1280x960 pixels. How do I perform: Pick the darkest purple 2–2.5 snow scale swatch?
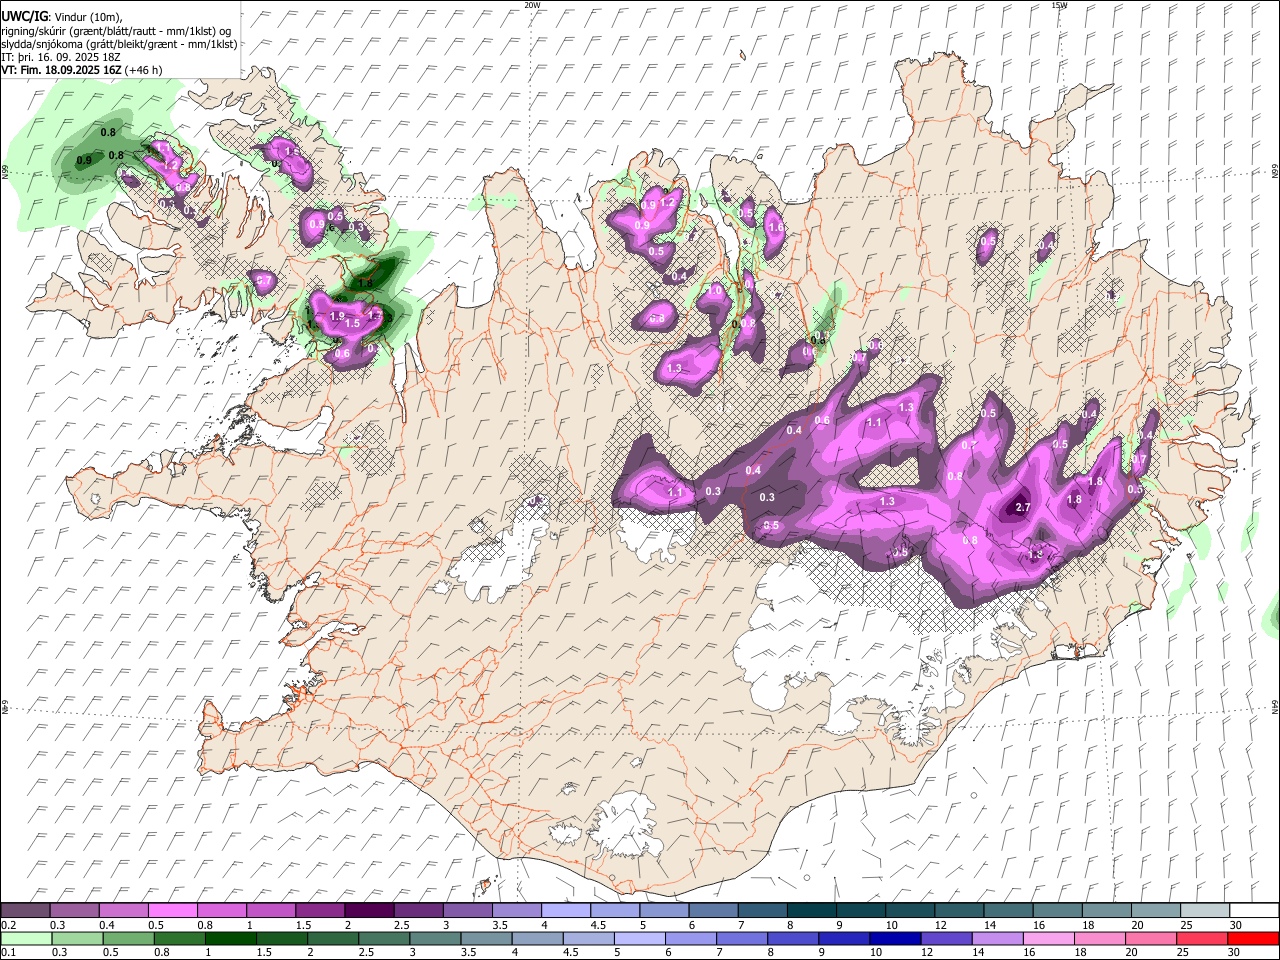pyautogui.click(x=368, y=911)
